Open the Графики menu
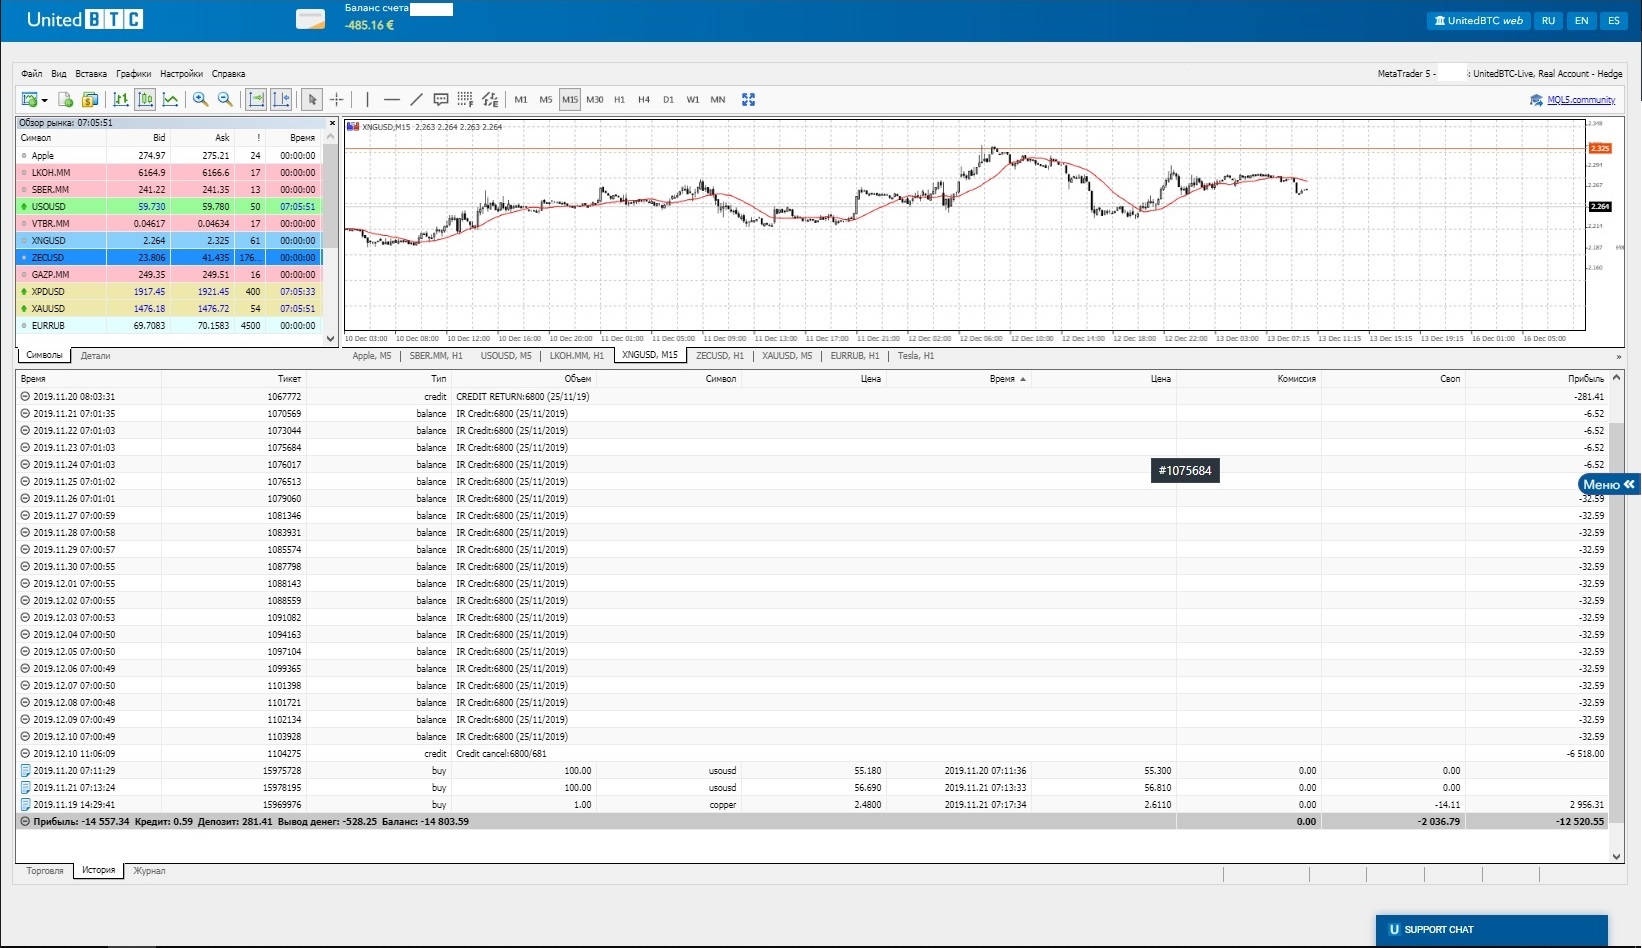 [134, 74]
